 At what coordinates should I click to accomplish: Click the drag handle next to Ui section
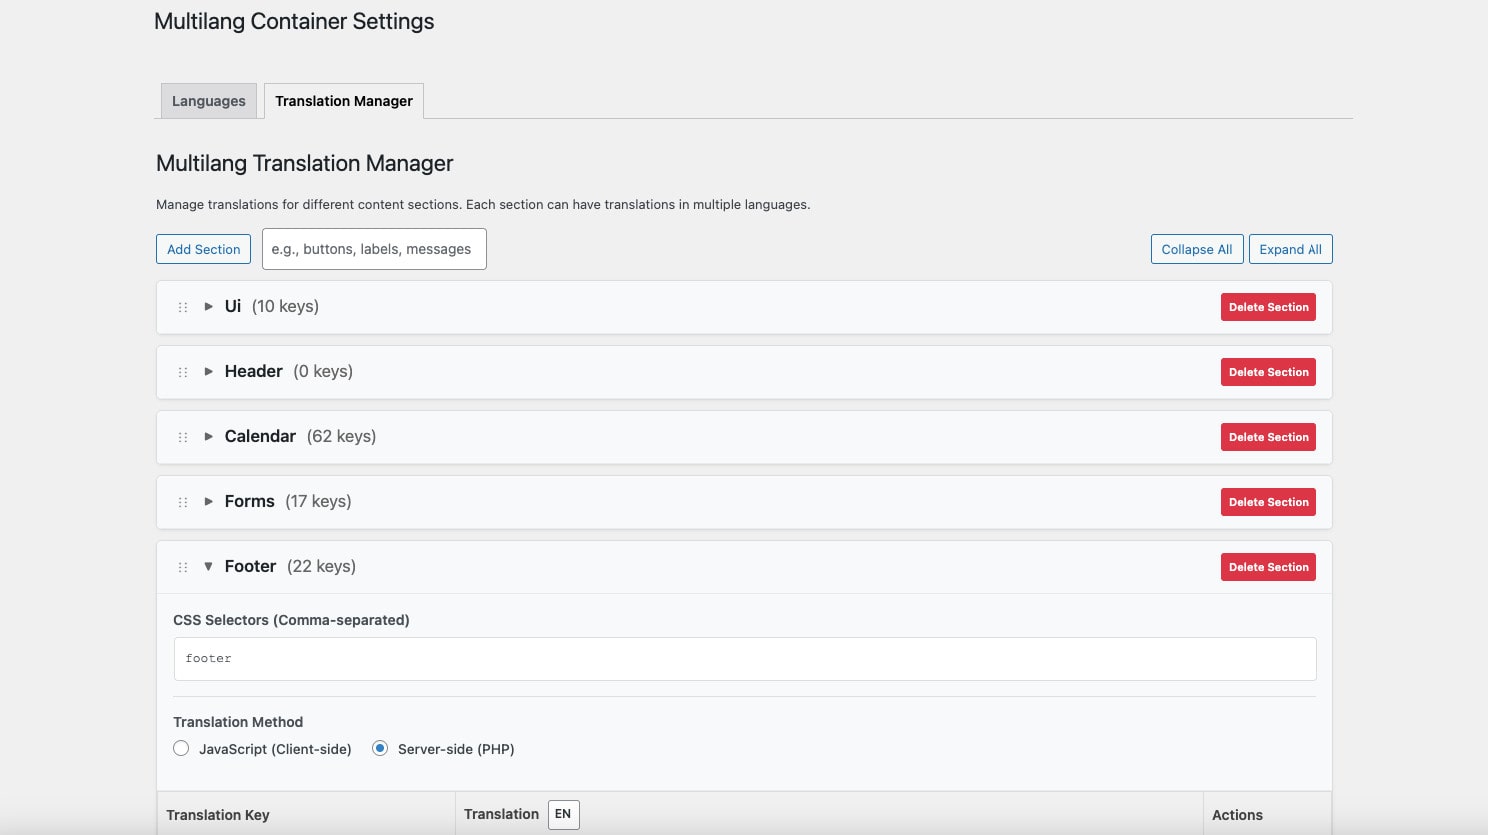[x=183, y=307]
